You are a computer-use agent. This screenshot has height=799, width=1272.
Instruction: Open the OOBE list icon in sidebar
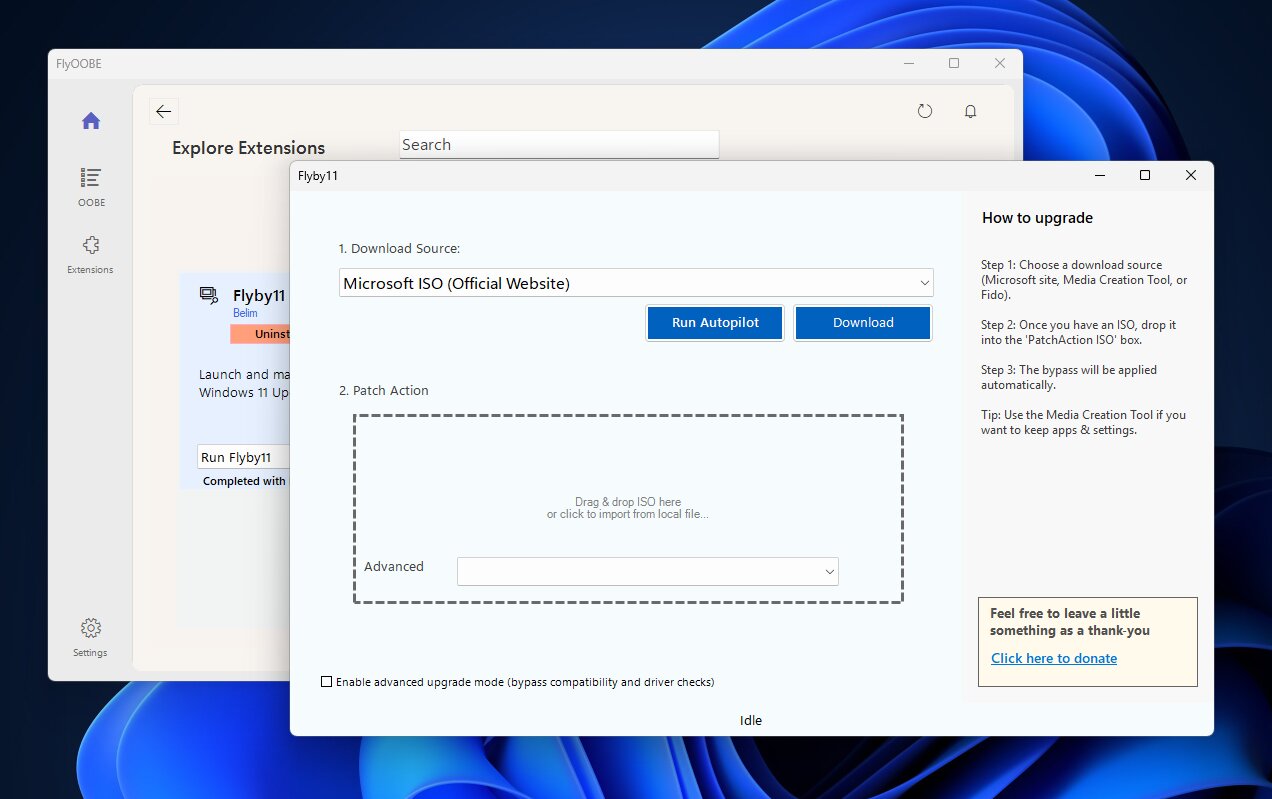91,178
